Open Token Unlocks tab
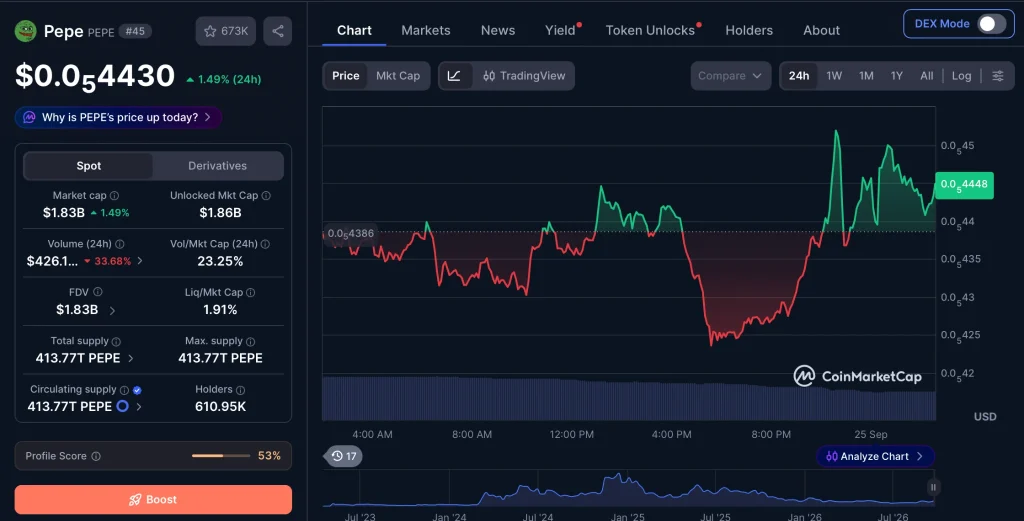The image size is (1024, 521). click(x=650, y=30)
